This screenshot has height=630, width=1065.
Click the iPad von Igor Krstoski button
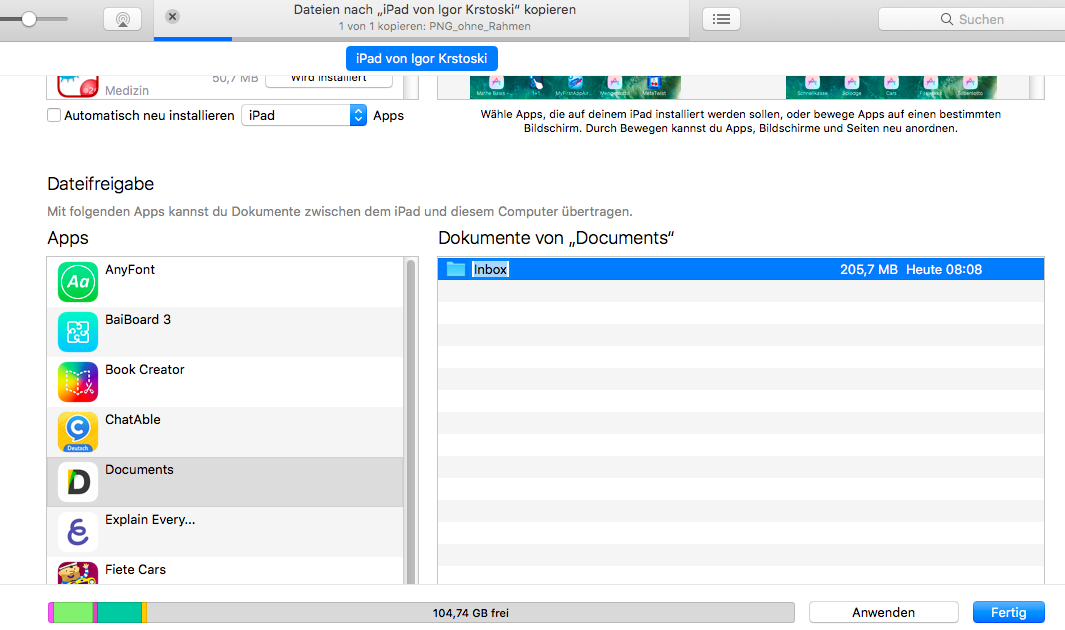click(422, 58)
